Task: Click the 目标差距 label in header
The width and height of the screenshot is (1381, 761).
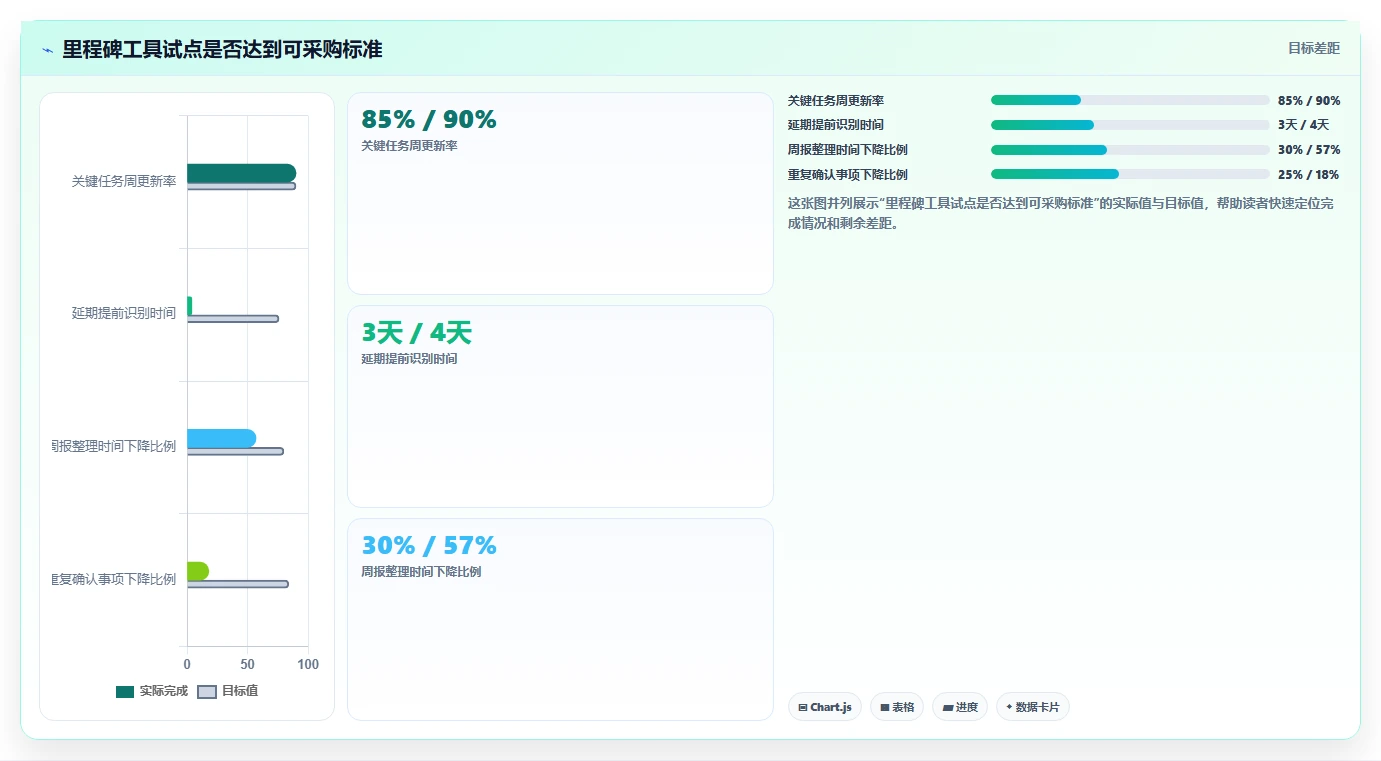Action: pos(1314,48)
